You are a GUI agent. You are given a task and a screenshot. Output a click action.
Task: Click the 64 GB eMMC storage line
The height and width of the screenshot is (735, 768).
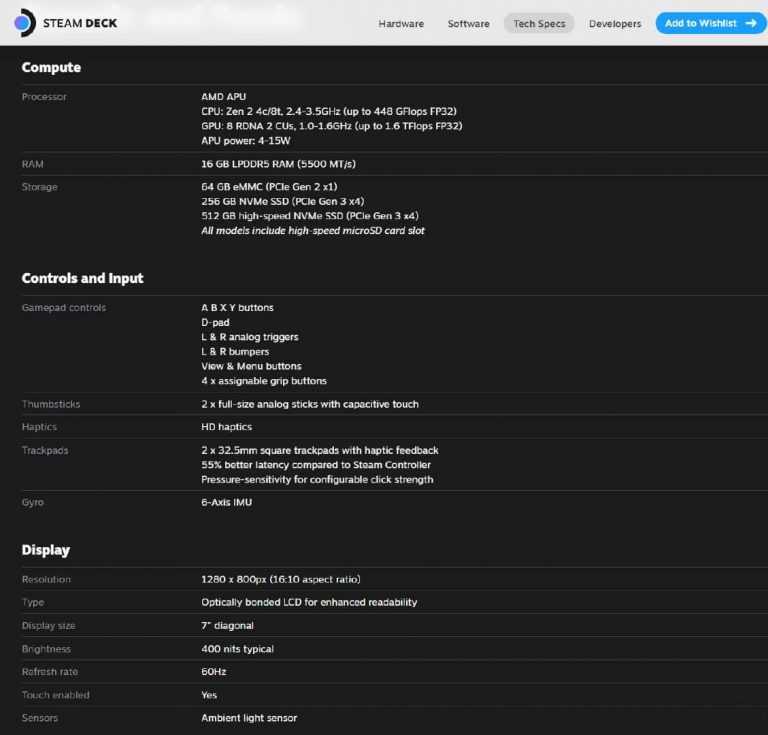coord(269,187)
